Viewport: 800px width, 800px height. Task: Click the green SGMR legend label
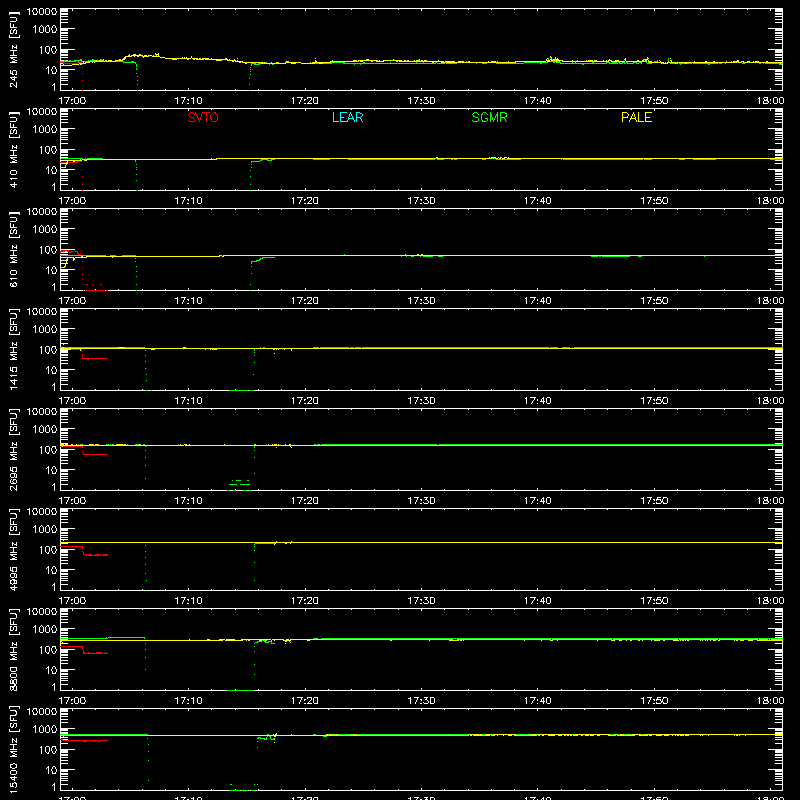489,117
